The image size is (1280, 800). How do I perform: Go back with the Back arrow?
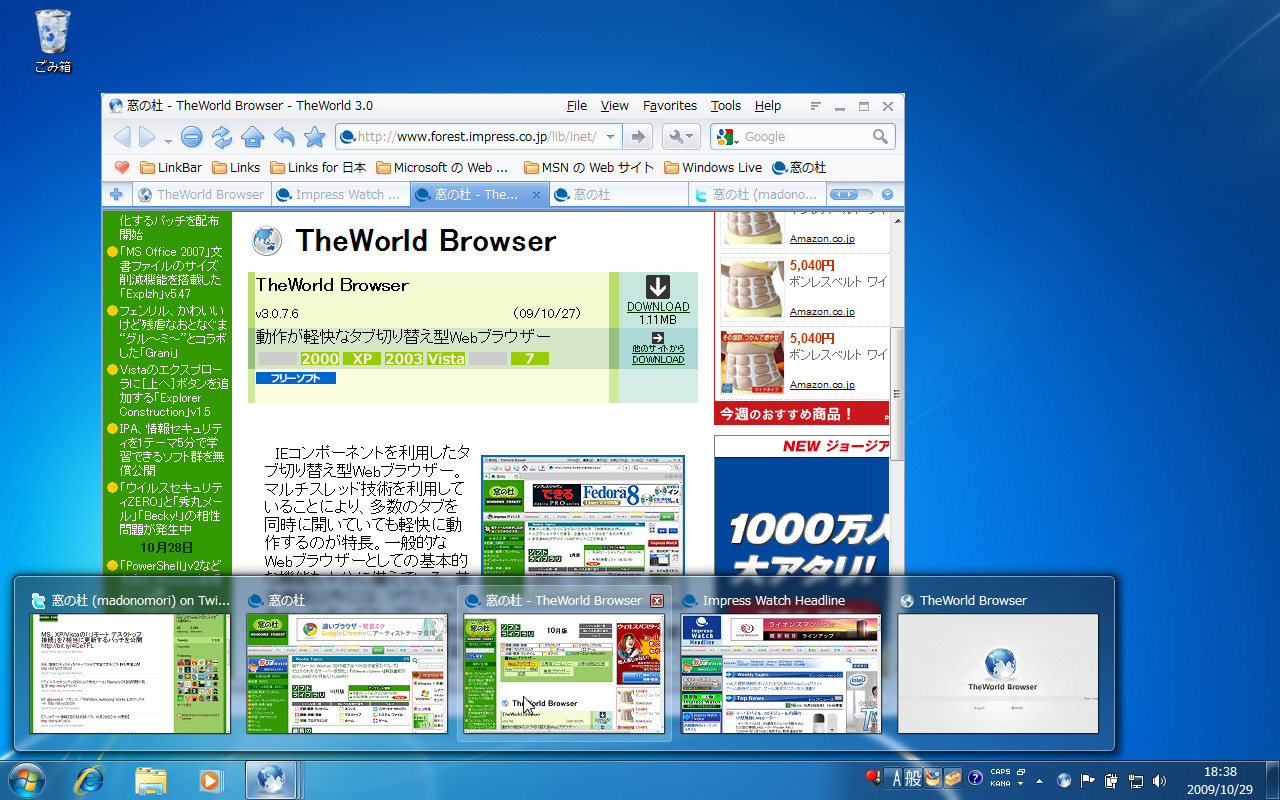[122, 137]
